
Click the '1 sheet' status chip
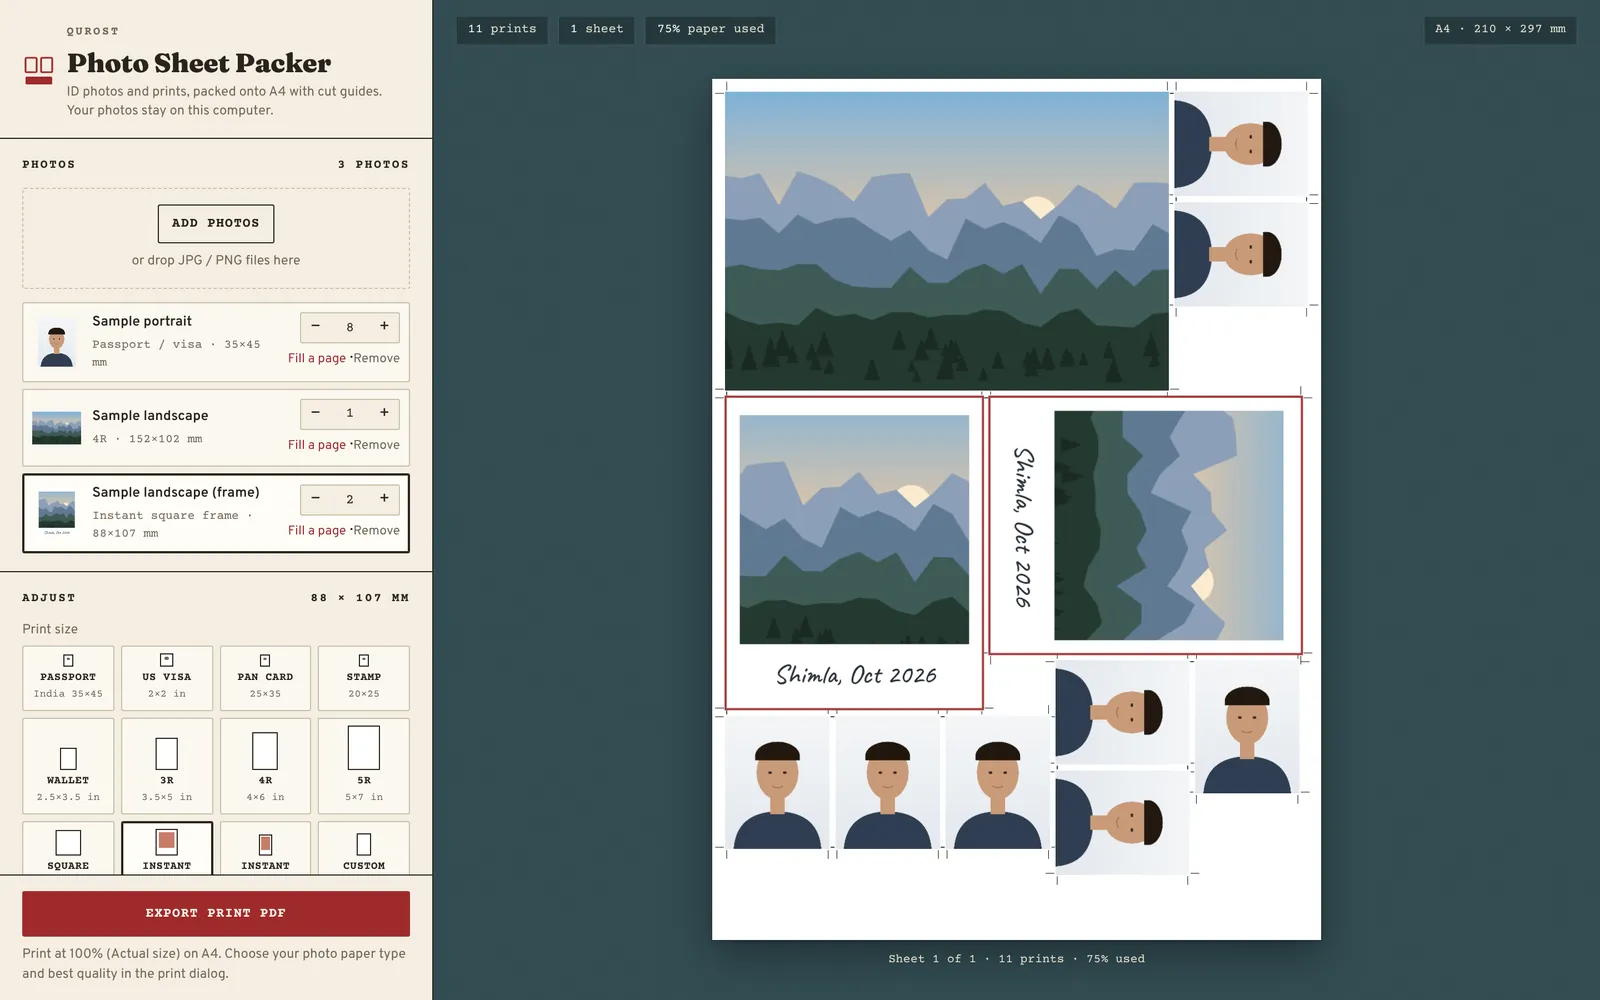[596, 29]
